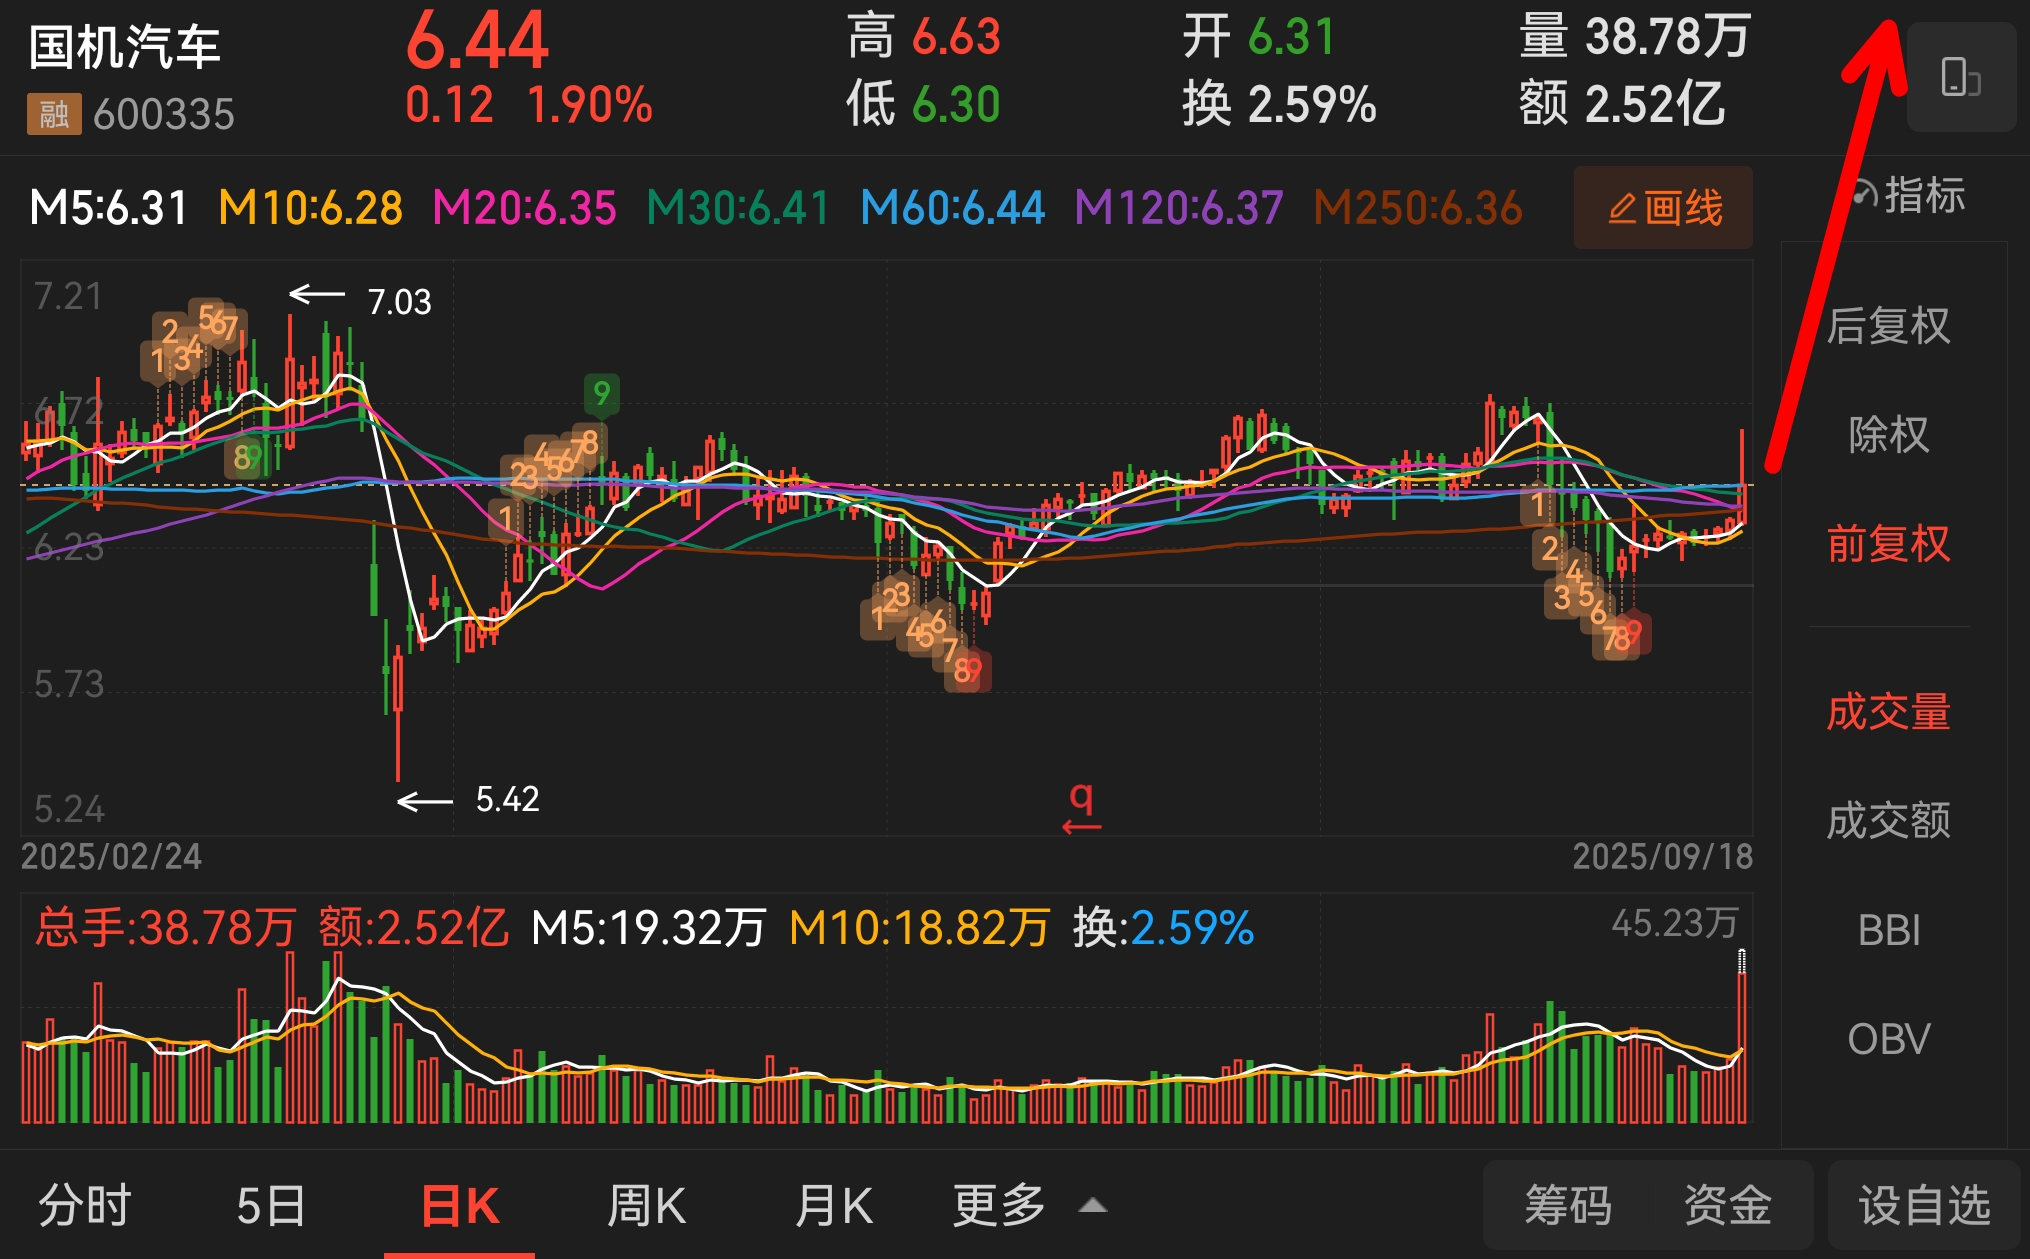Show the BBI indicator
This screenshot has width=2030, height=1259.
(x=1888, y=930)
